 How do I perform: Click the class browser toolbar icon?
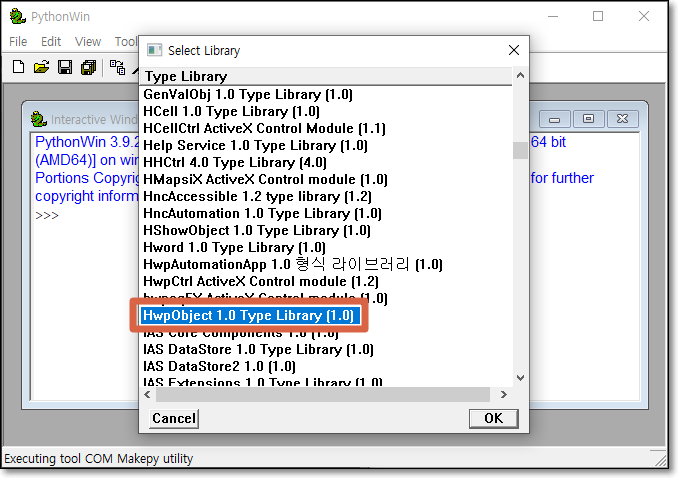click(x=117, y=67)
